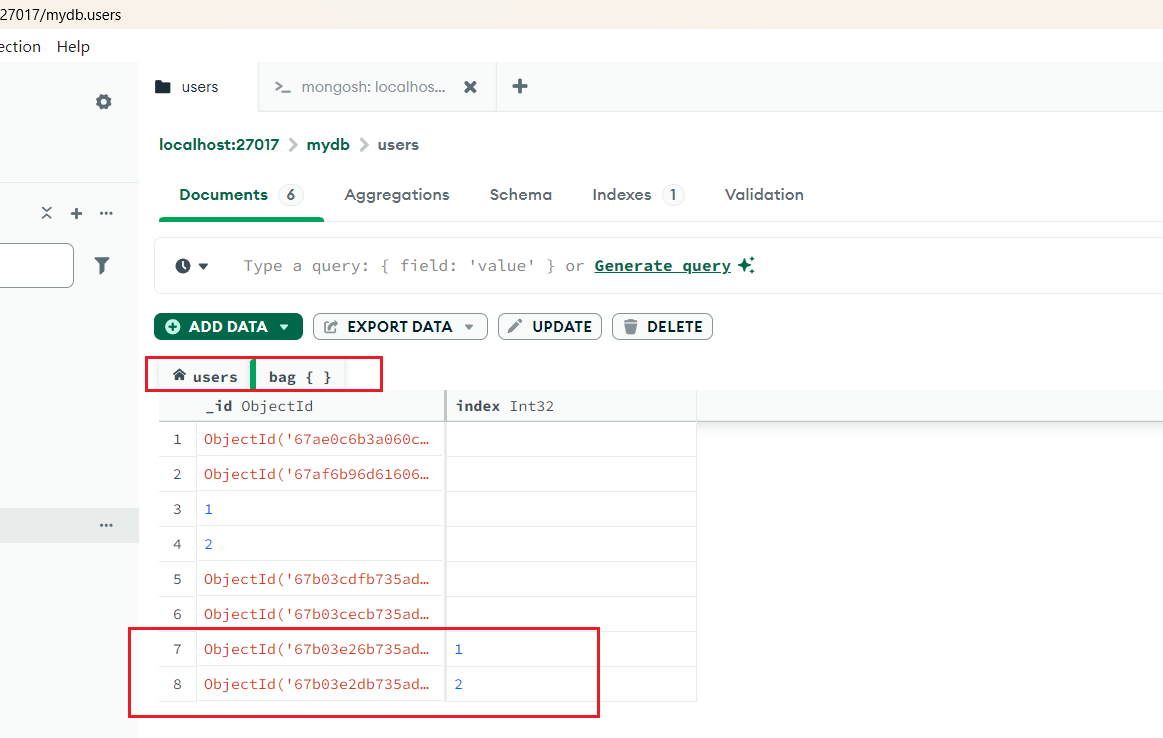Click the Generate query link
This screenshot has width=1163, height=738.
coord(662,266)
